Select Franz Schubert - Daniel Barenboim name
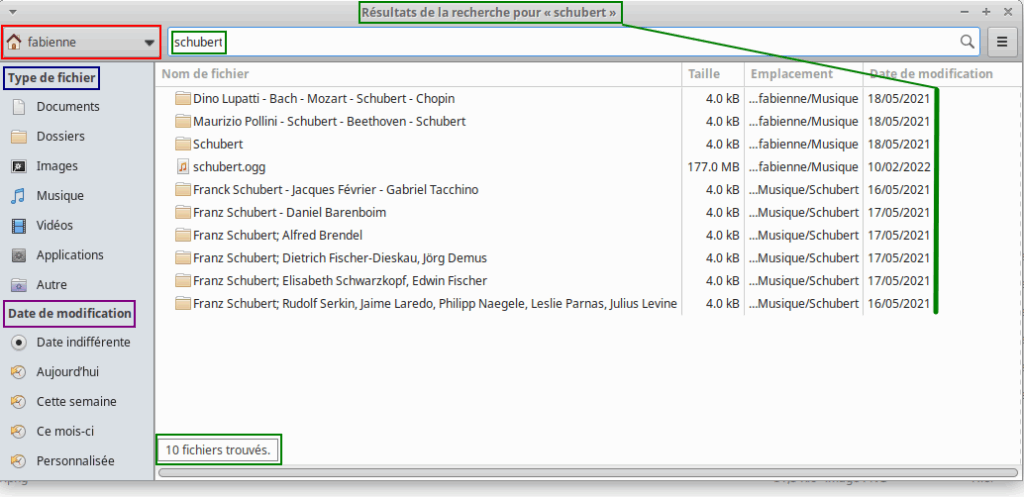The height and width of the screenshot is (497, 1024). click(289, 212)
